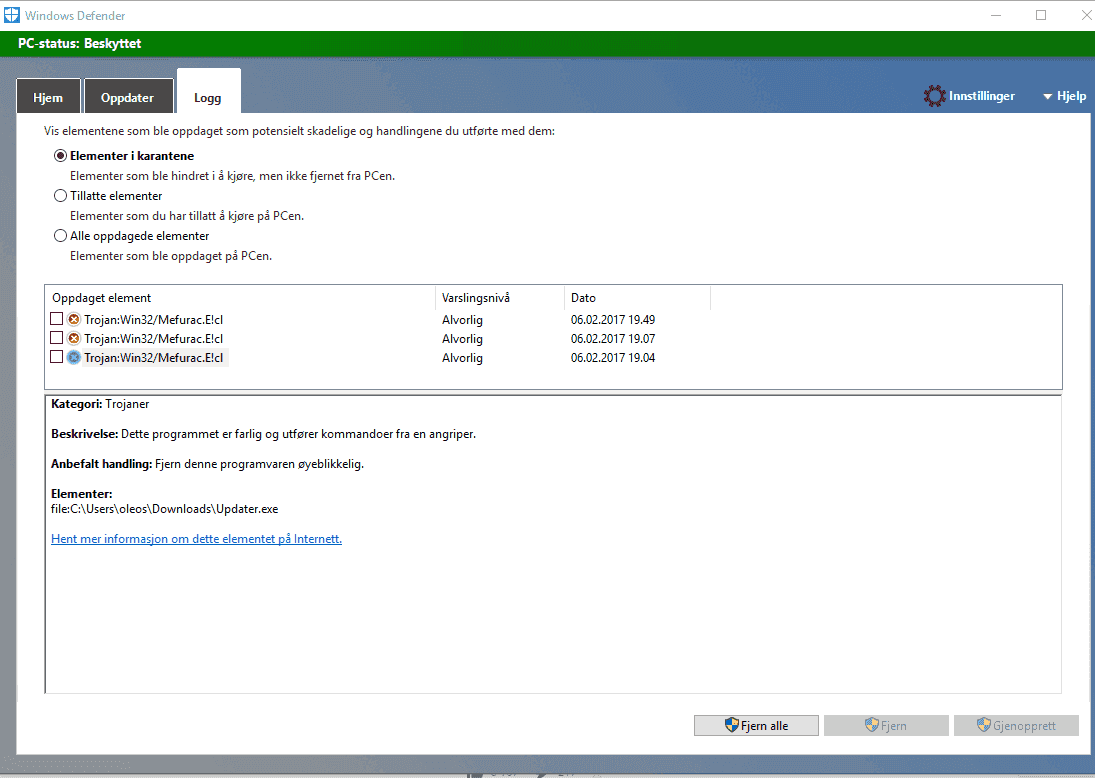Switch to the Oppdater tab
The height and width of the screenshot is (778, 1095).
tap(128, 97)
